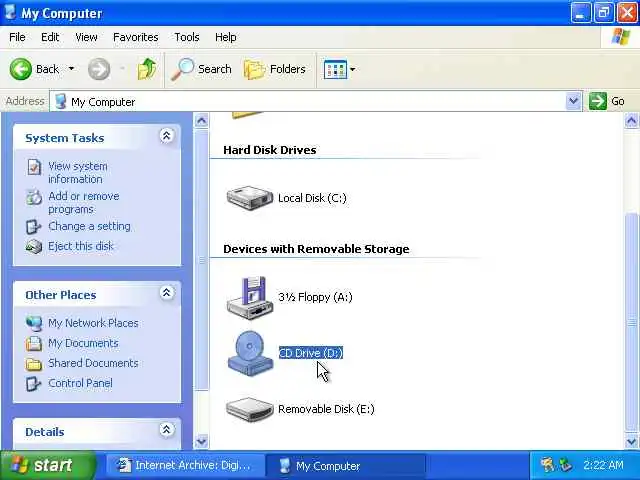Open Control Panel link
Viewport: 640px width, 480px height.
point(80,383)
